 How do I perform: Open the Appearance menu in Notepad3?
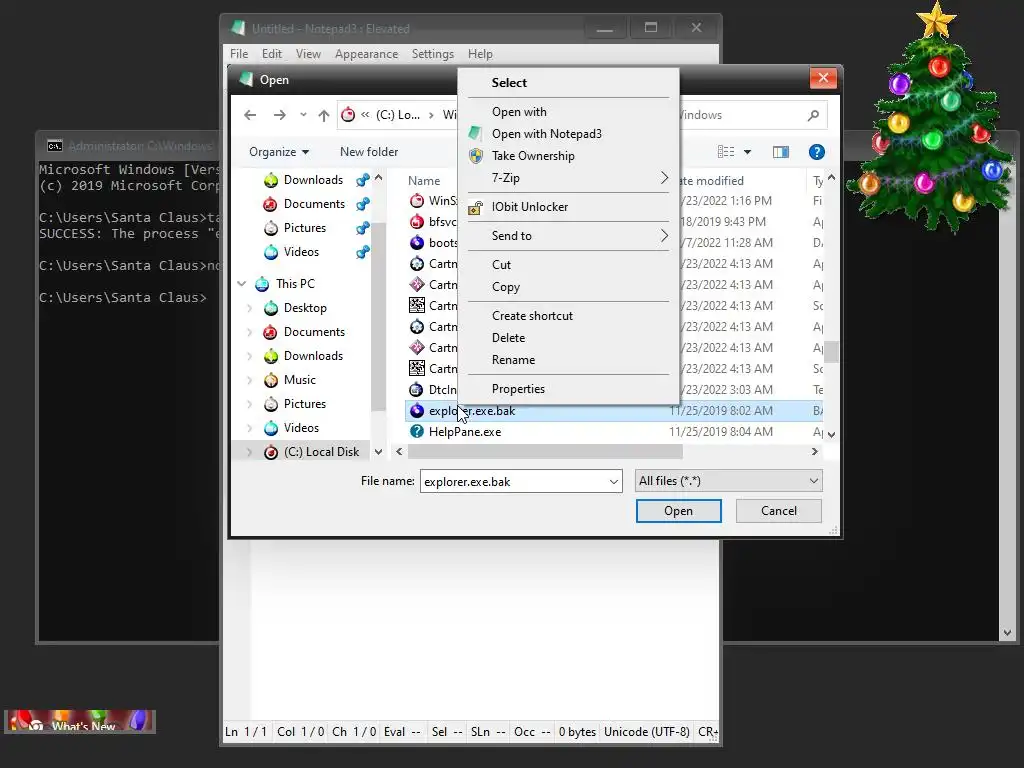coord(366,54)
